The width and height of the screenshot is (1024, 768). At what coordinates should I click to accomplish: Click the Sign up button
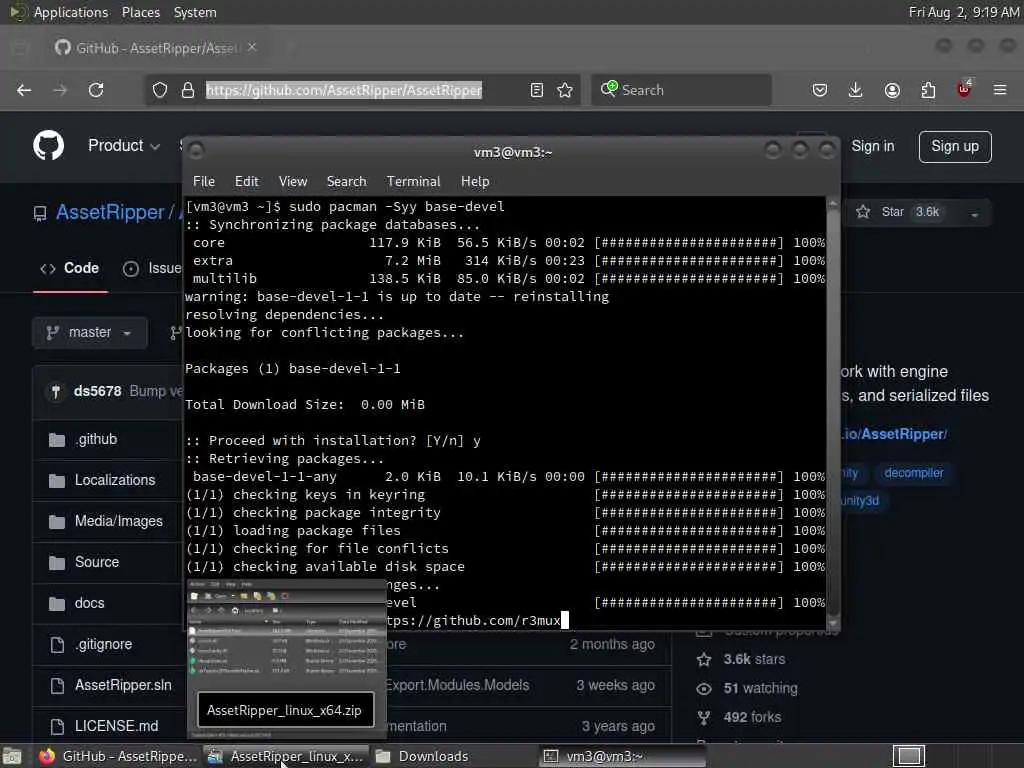click(955, 146)
